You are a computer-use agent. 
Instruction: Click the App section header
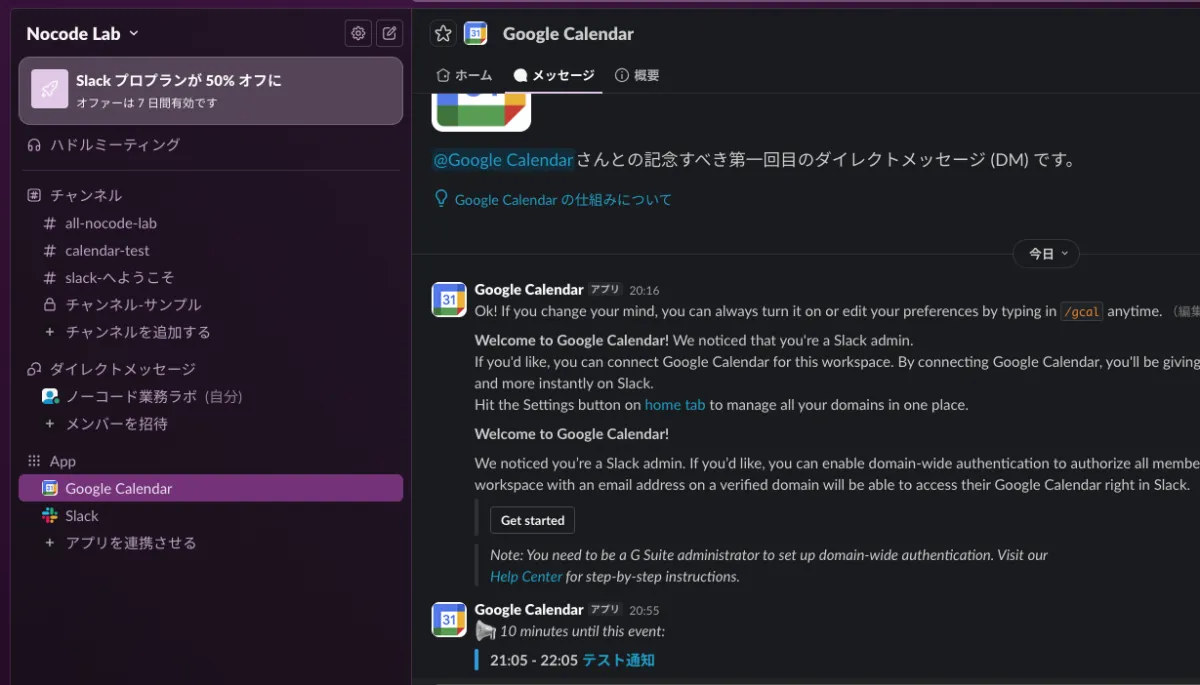(63, 461)
